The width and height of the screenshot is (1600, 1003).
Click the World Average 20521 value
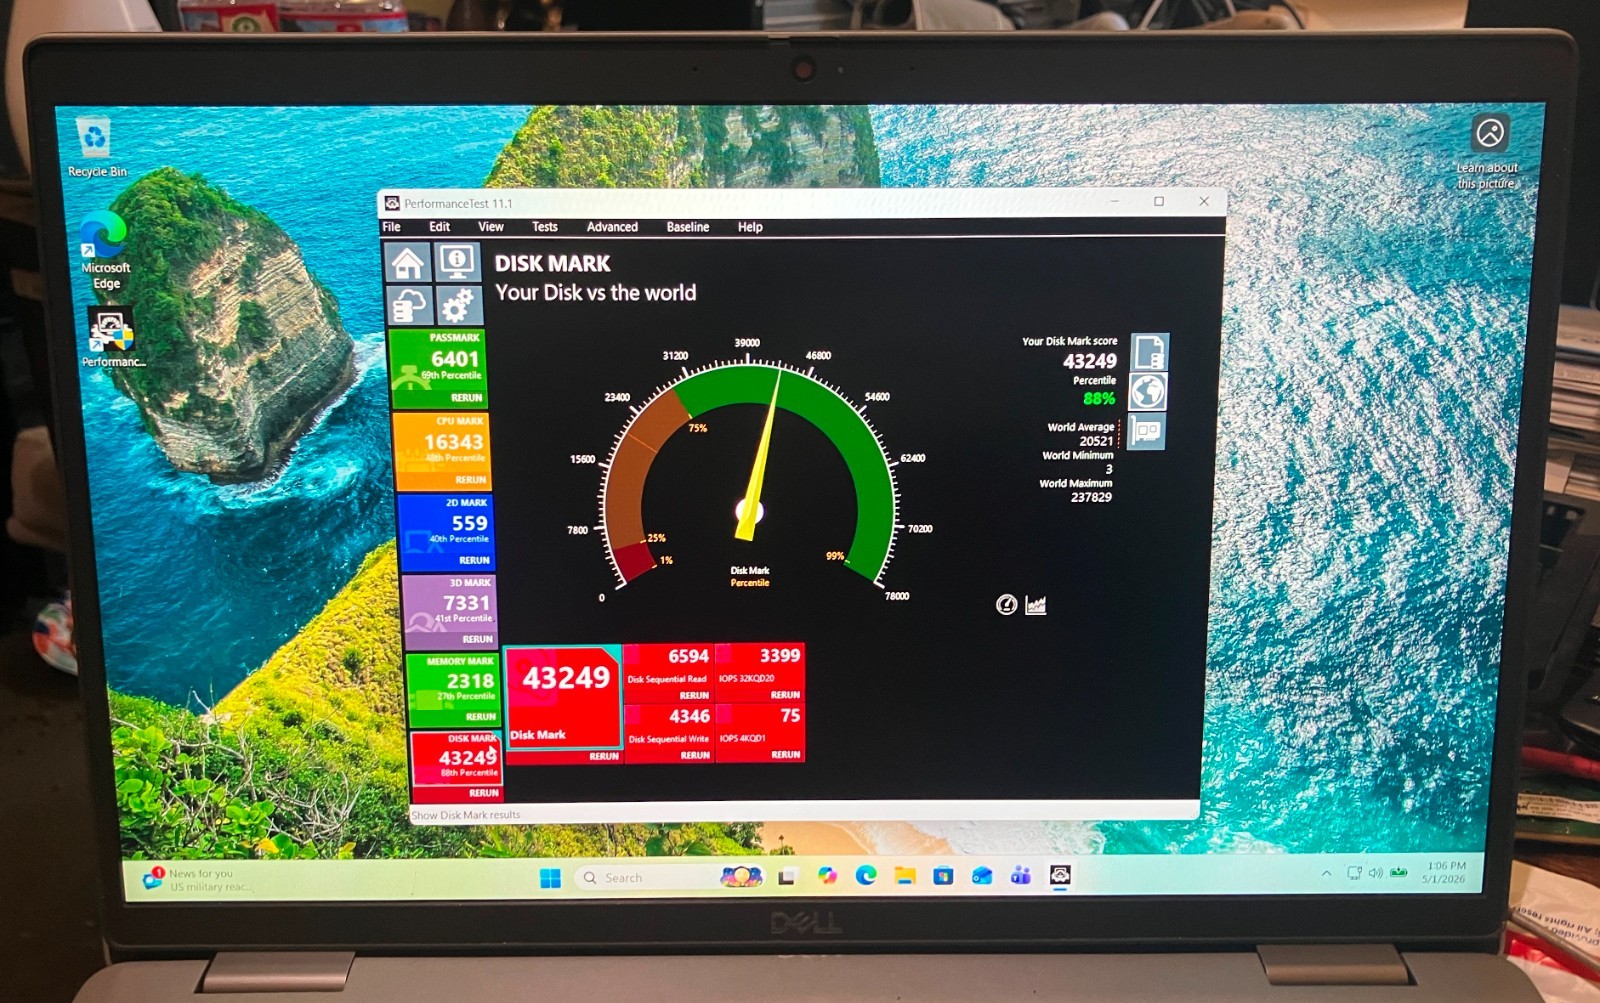[1096, 441]
